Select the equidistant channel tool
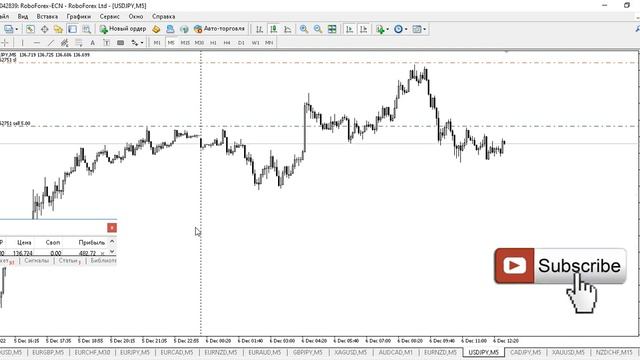 coord(64,42)
